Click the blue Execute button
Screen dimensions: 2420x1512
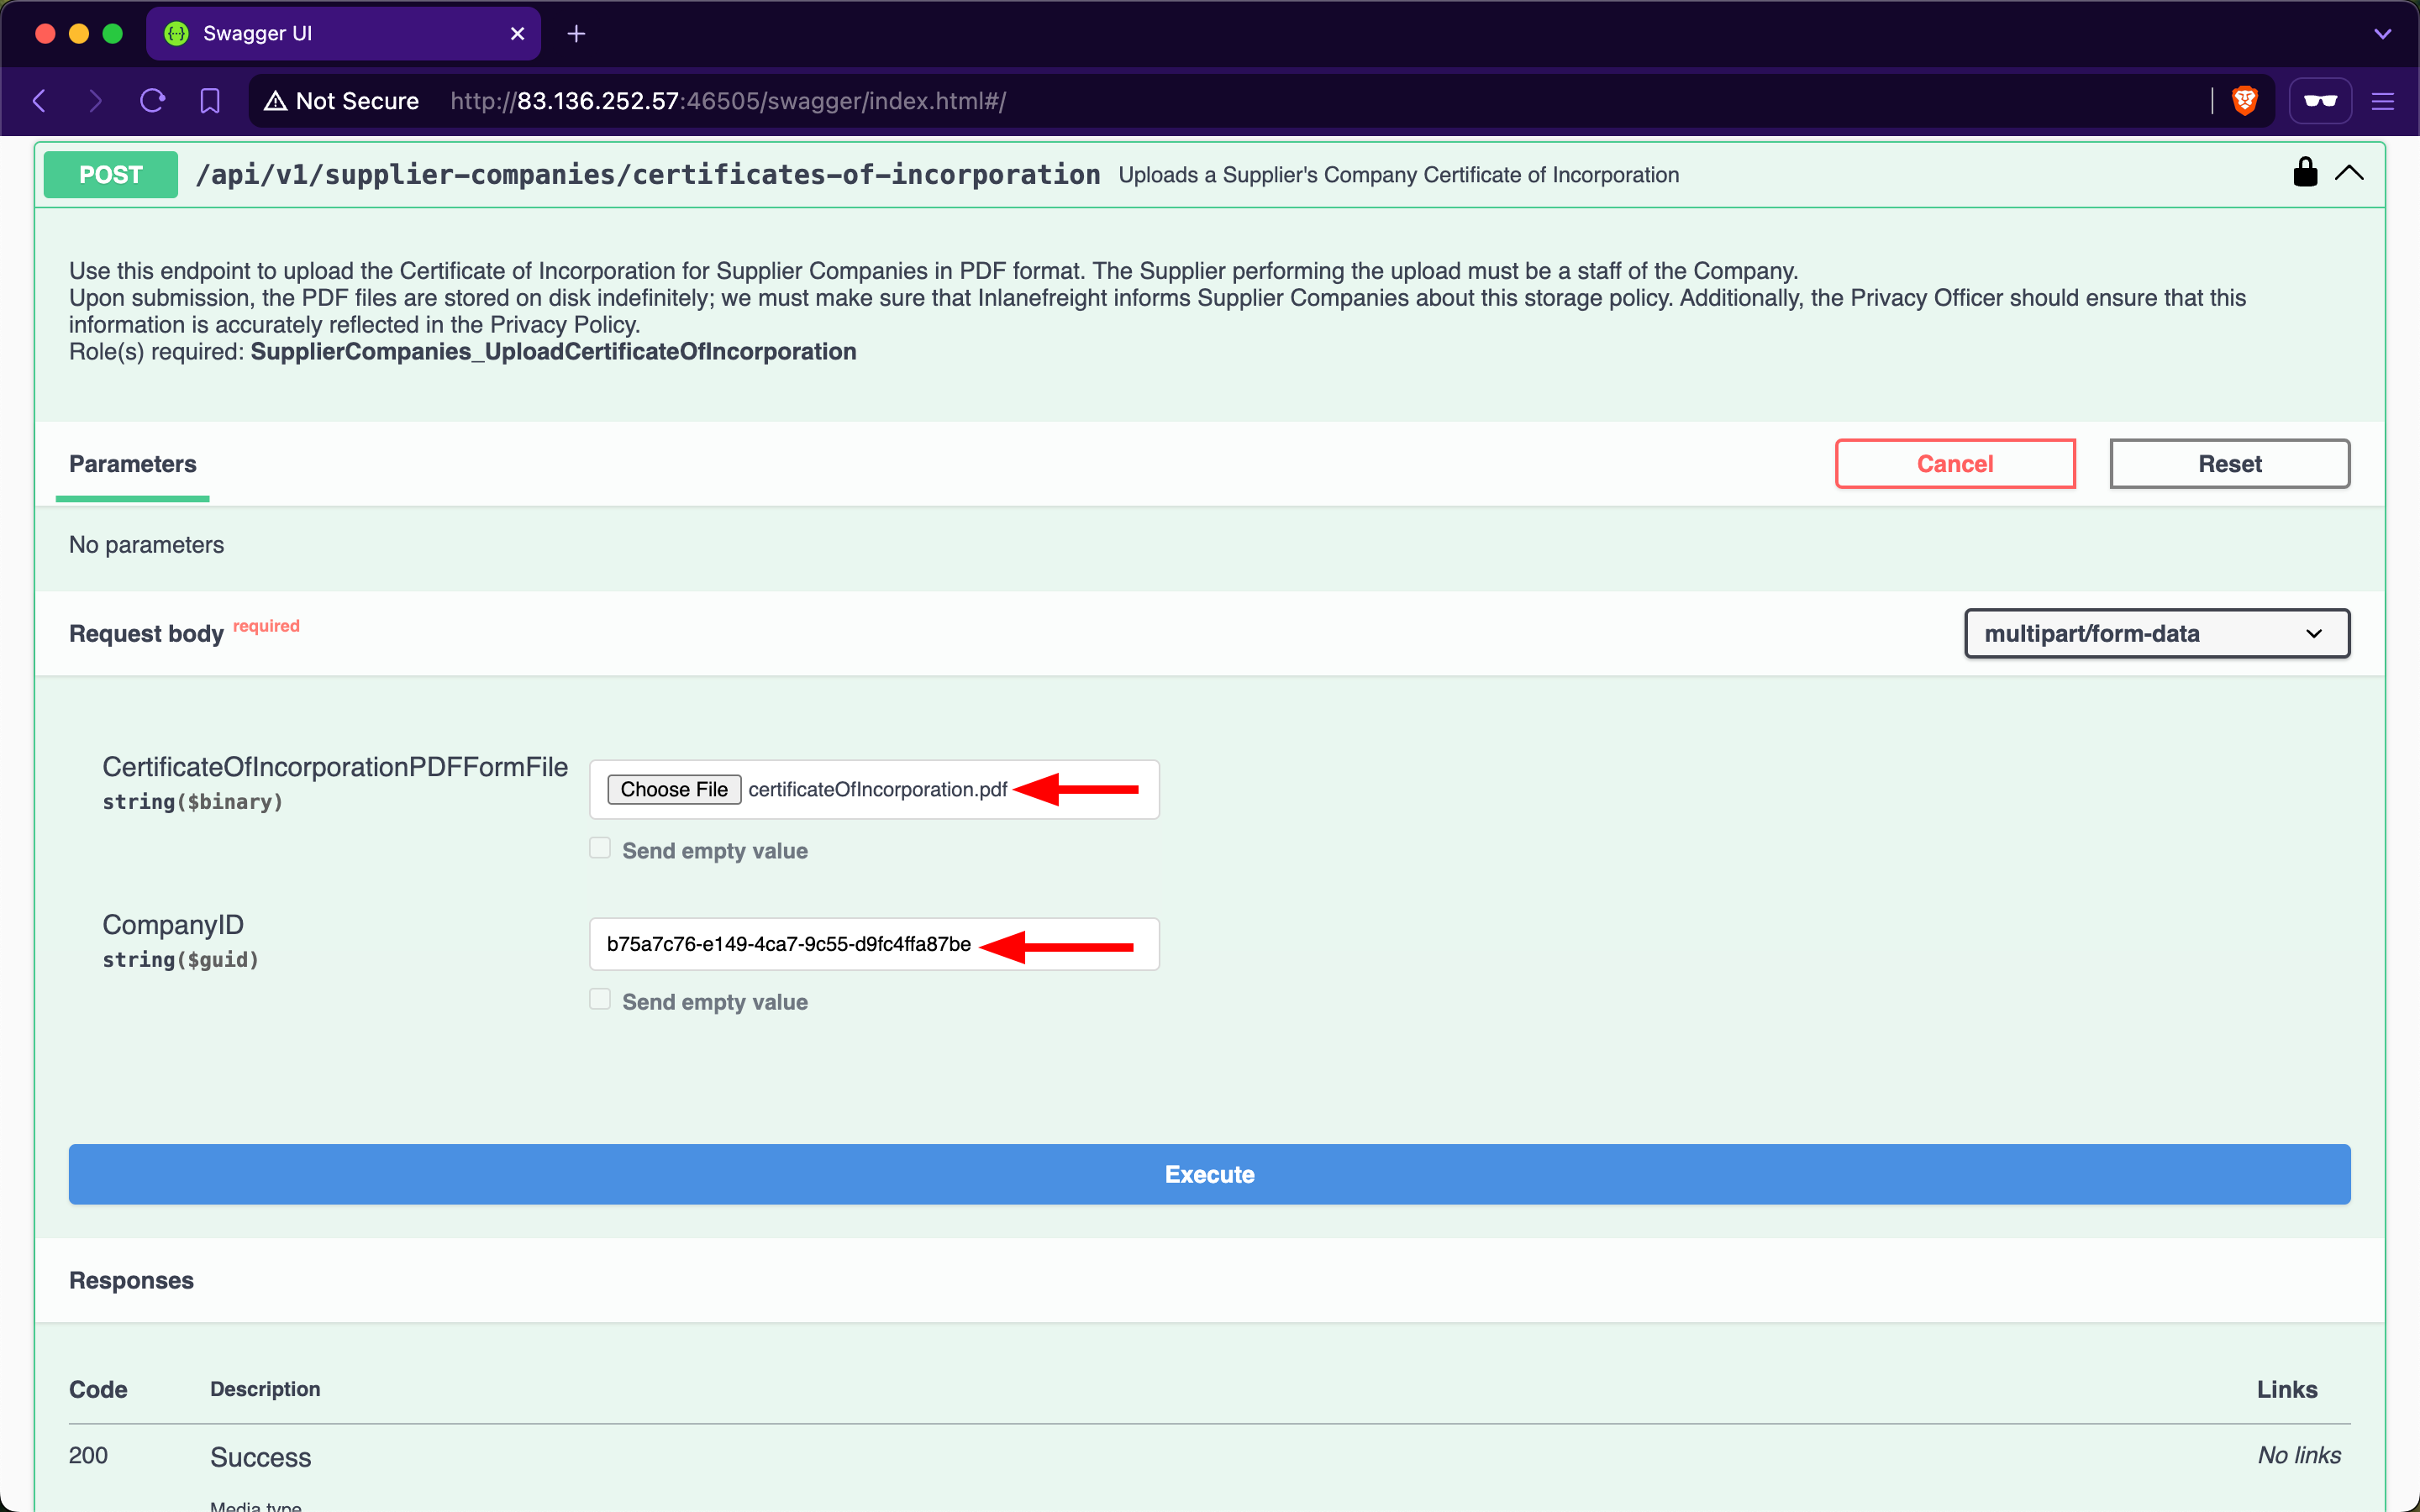click(x=1210, y=1174)
